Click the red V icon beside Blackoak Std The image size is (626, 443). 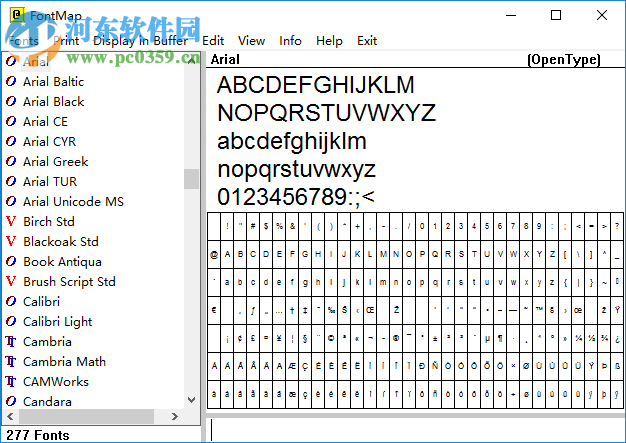coord(11,241)
